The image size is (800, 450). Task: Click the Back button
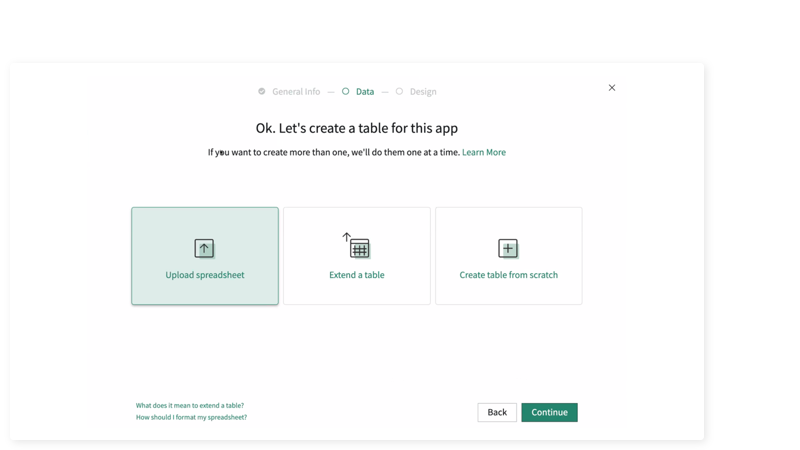tap(497, 412)
